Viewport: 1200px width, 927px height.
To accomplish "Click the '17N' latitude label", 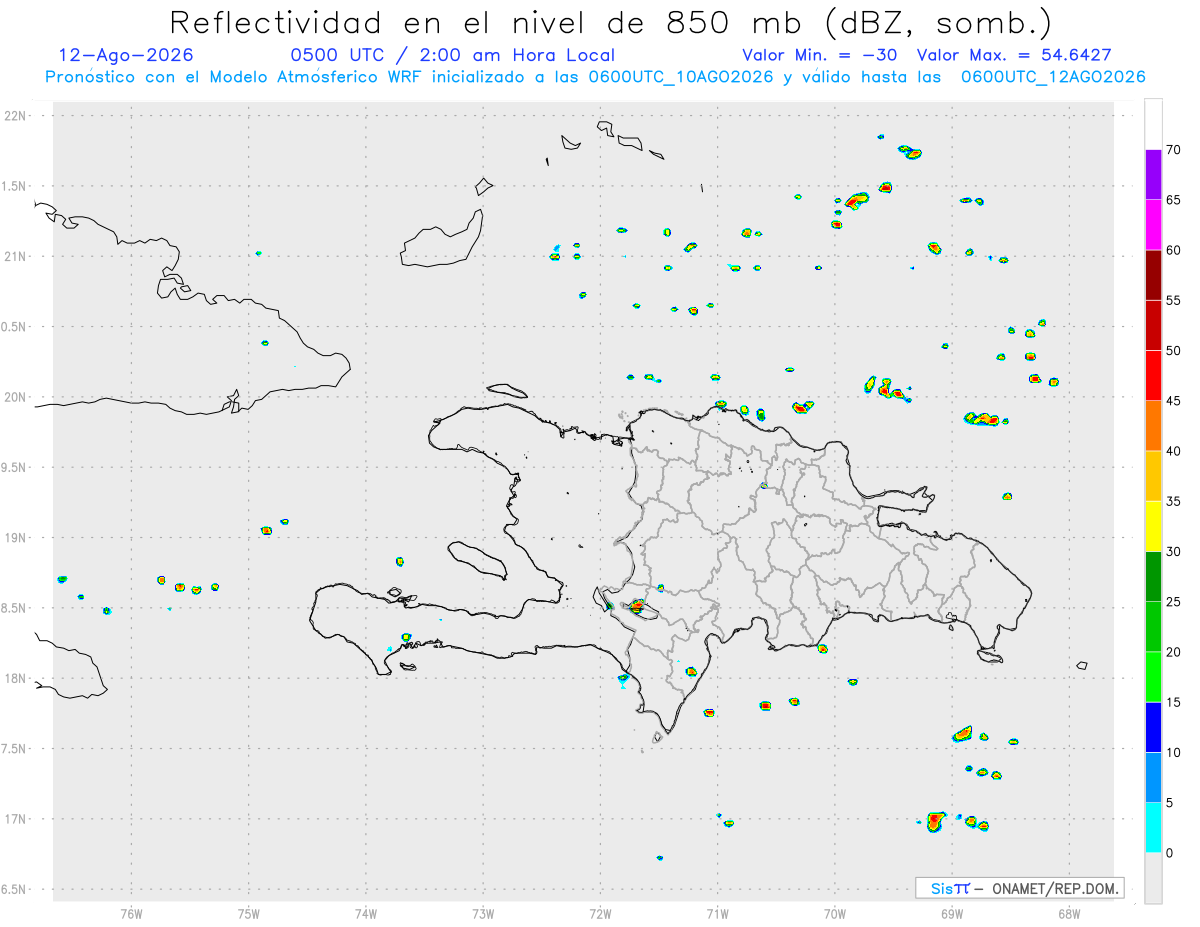I will point(15,819).
